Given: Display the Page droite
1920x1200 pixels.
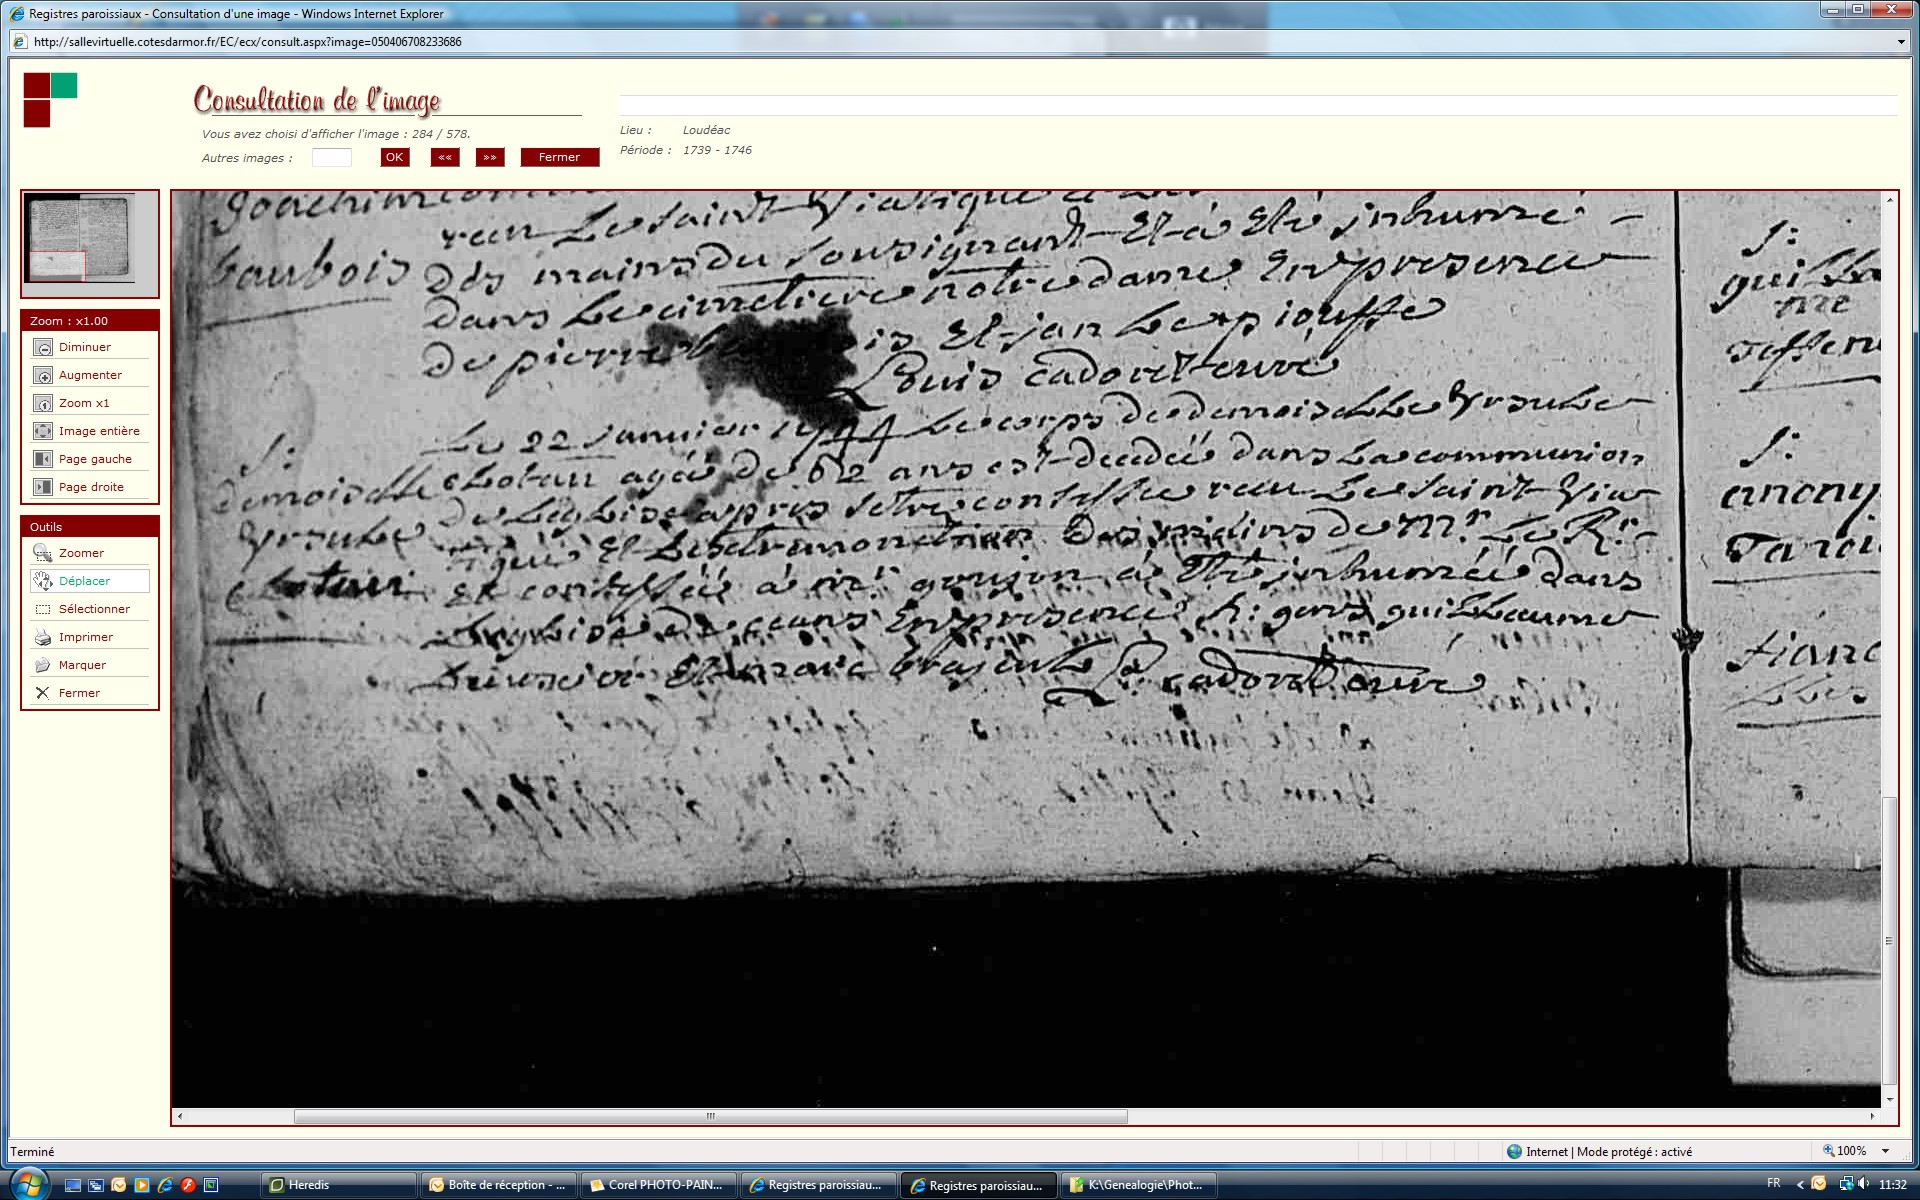Looking at the screenshot, I should pos(43,487).
